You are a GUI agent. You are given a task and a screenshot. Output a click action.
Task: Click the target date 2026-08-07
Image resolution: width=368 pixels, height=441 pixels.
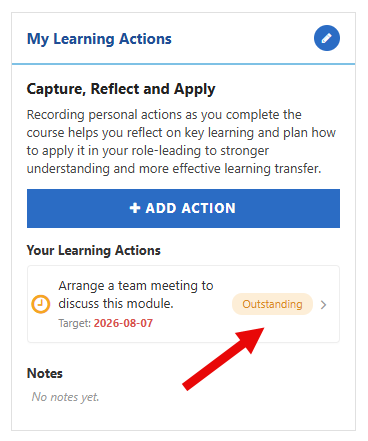(123, 323)
